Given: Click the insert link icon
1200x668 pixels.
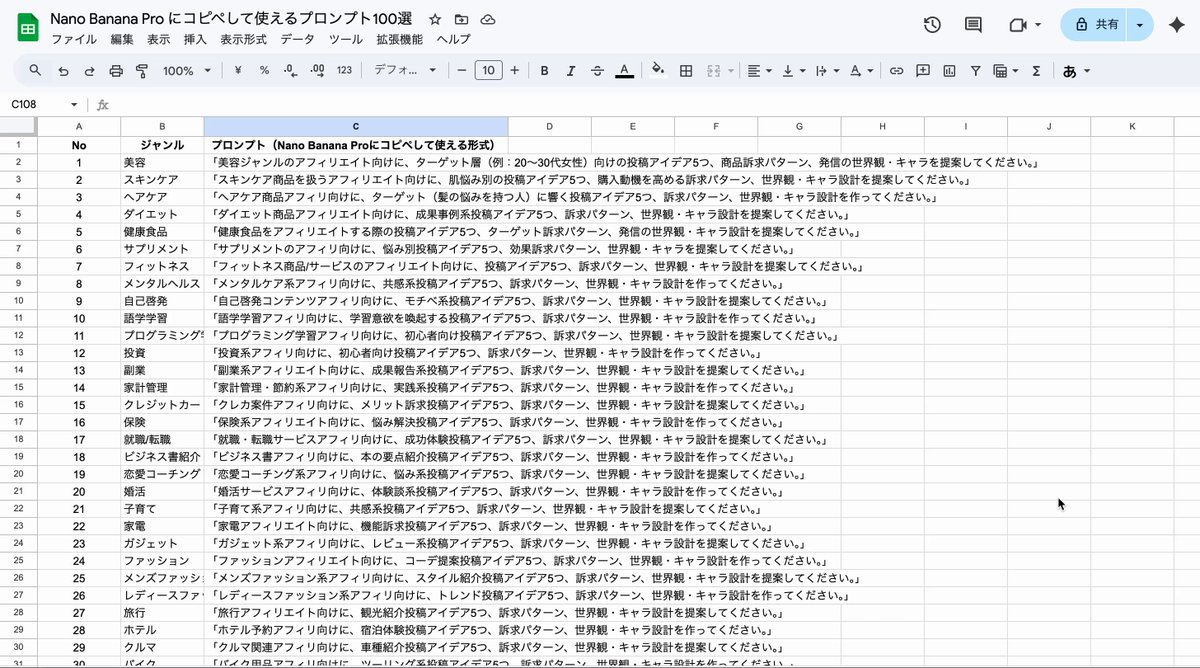Looking at the screenshot, I should point(897,71).
